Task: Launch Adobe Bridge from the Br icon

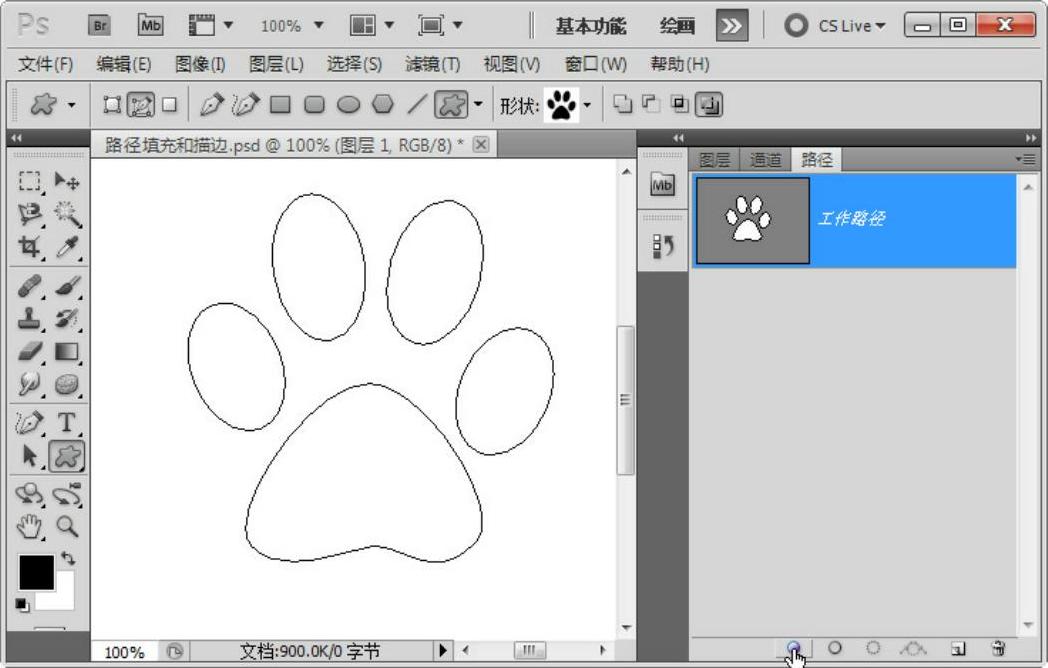Action: [x=100, y=25]
